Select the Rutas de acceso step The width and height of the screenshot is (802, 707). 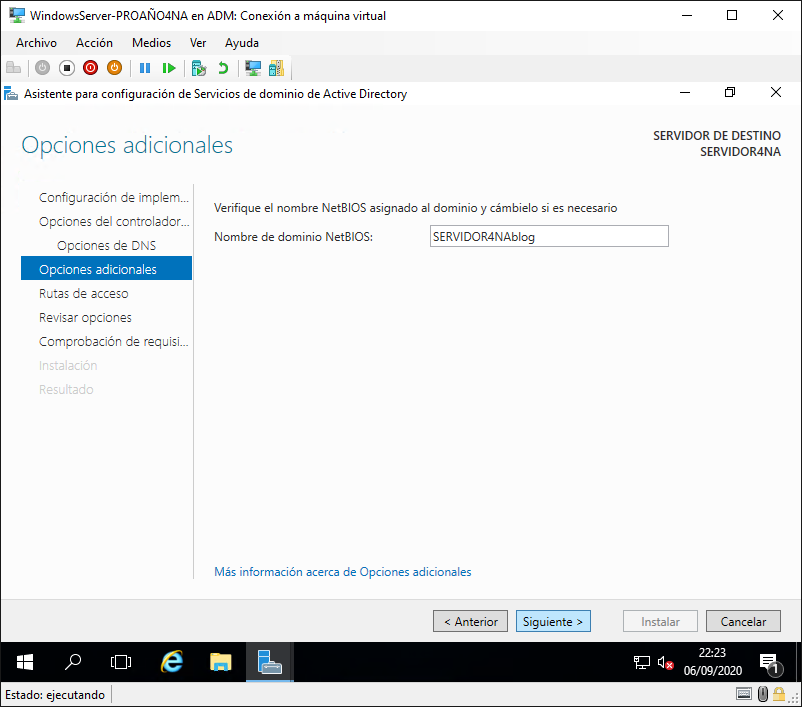83,293
